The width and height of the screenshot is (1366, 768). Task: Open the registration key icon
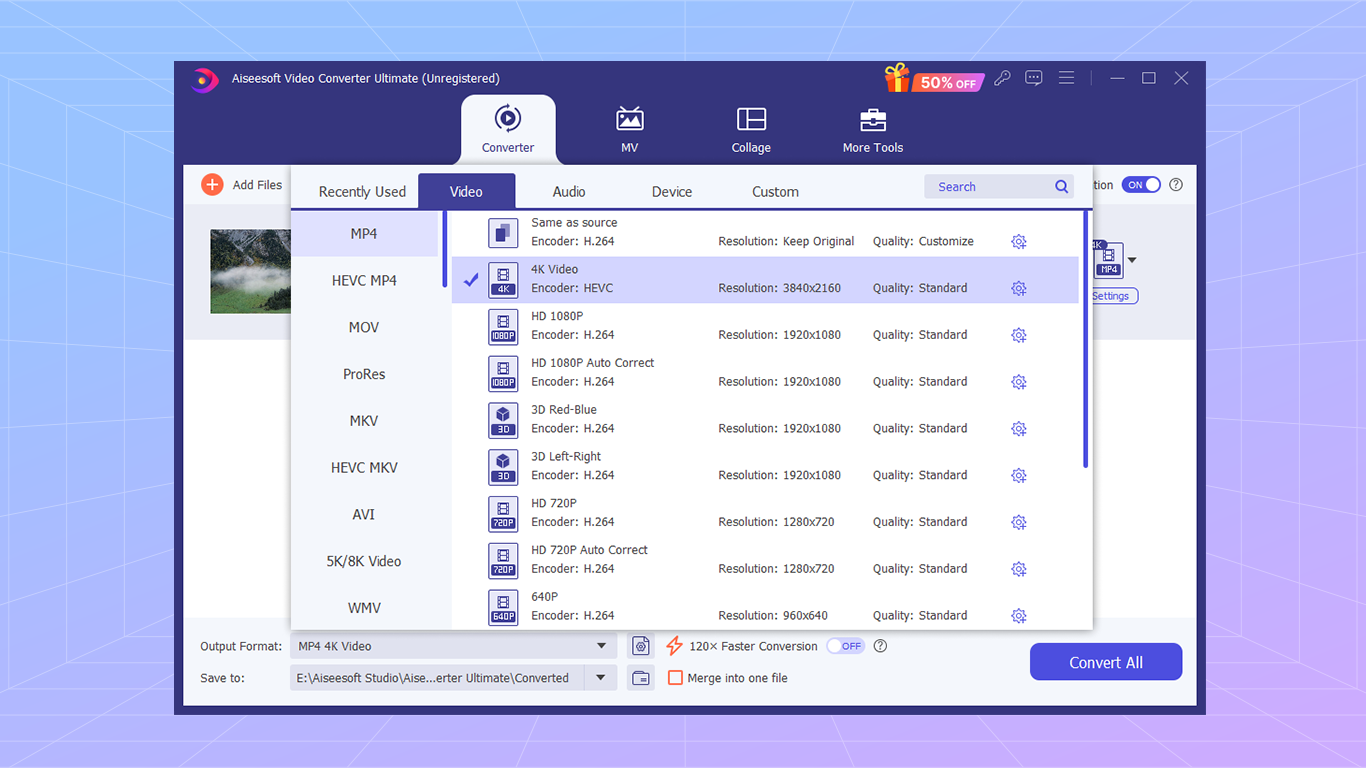click(1002, 77)
